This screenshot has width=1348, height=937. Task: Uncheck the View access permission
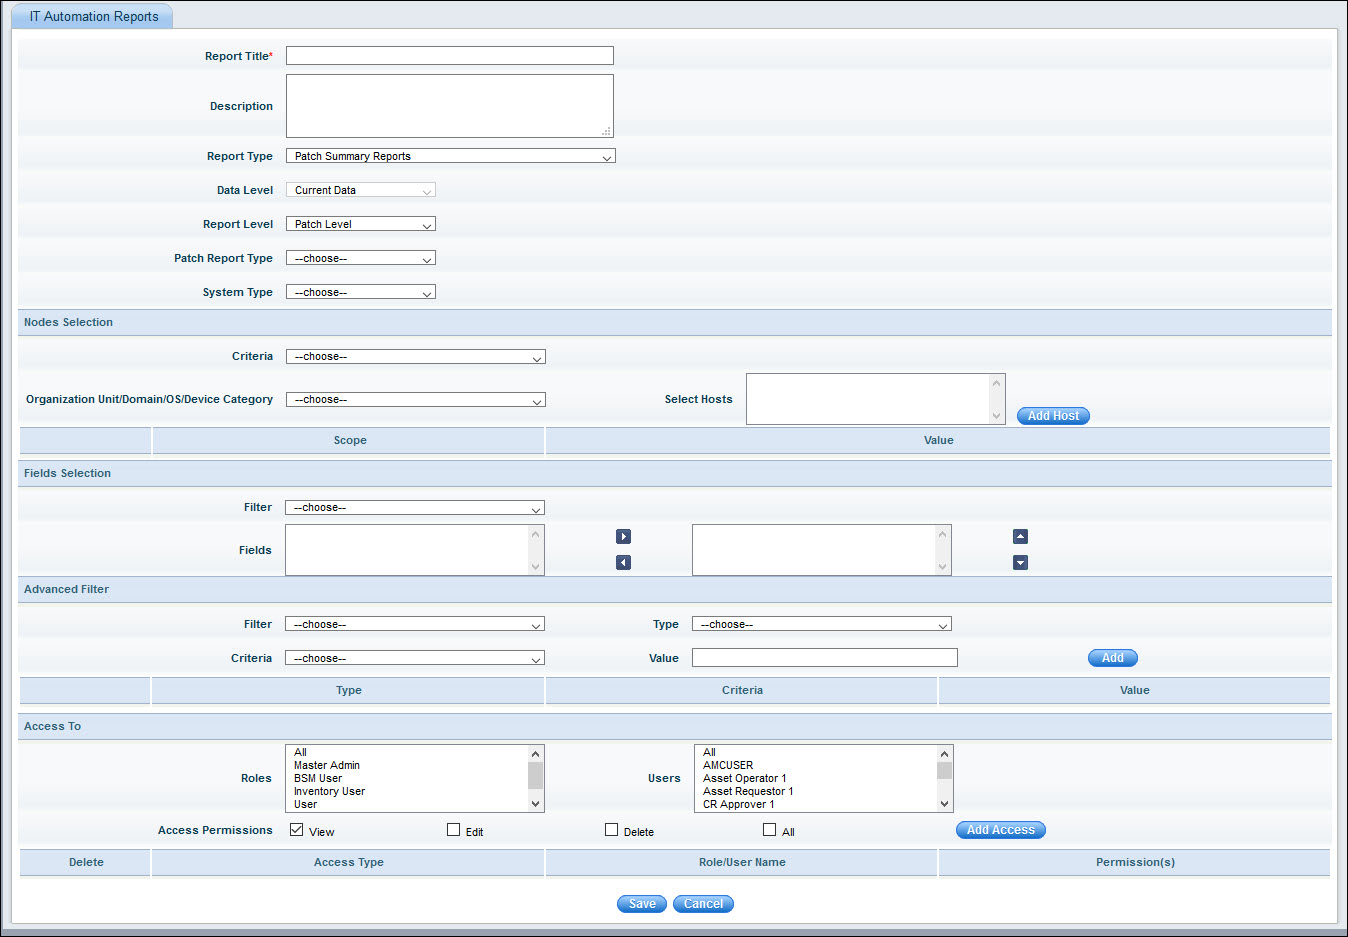pyautogui.click(x=296, y=829)
